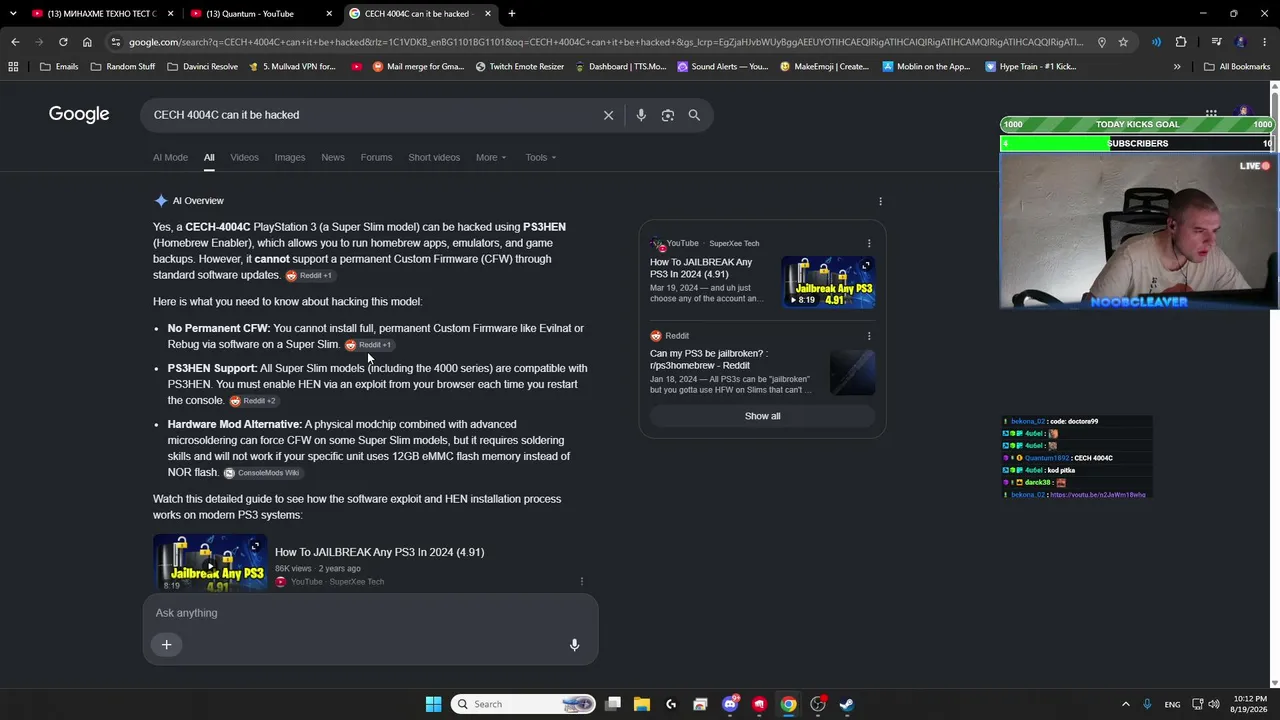Expand sources with Show all button
Screen dimensions: 1280x720
pos(763,416)
